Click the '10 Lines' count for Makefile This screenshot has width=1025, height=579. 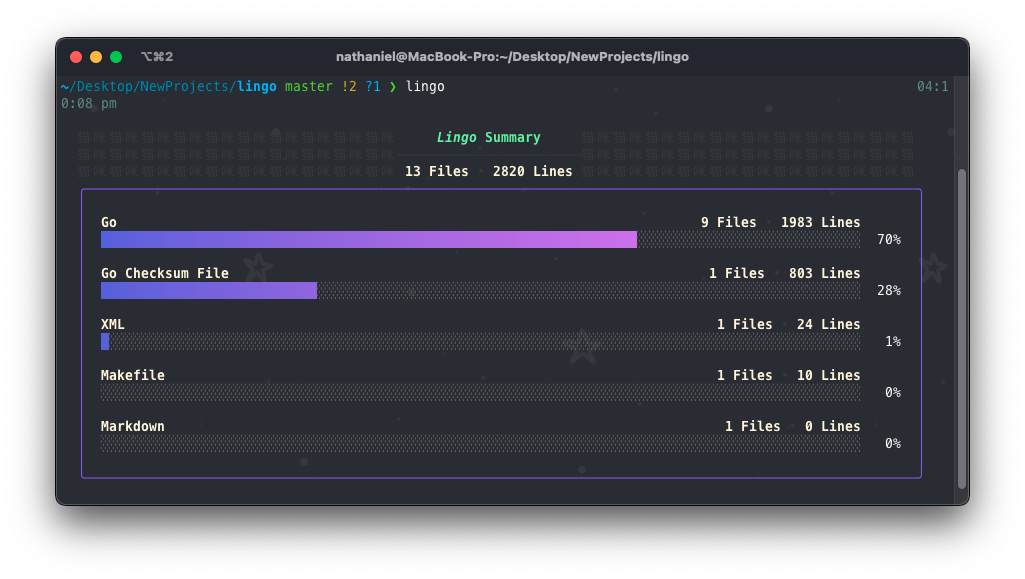[828, 375]
